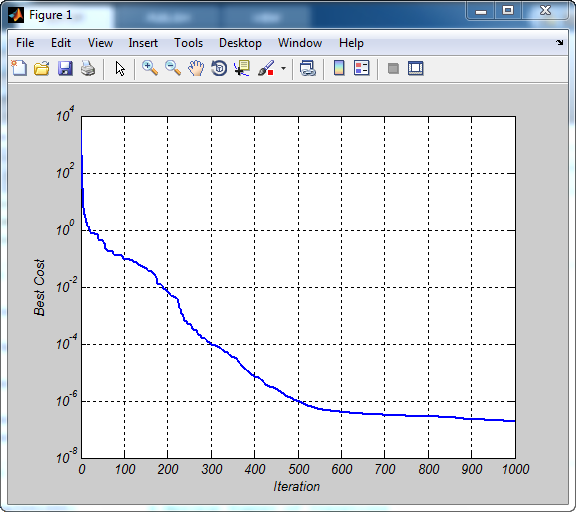Open a file with the folder icon
The width and height of the screenshot is (576, 512).
(x=42, y=68)
